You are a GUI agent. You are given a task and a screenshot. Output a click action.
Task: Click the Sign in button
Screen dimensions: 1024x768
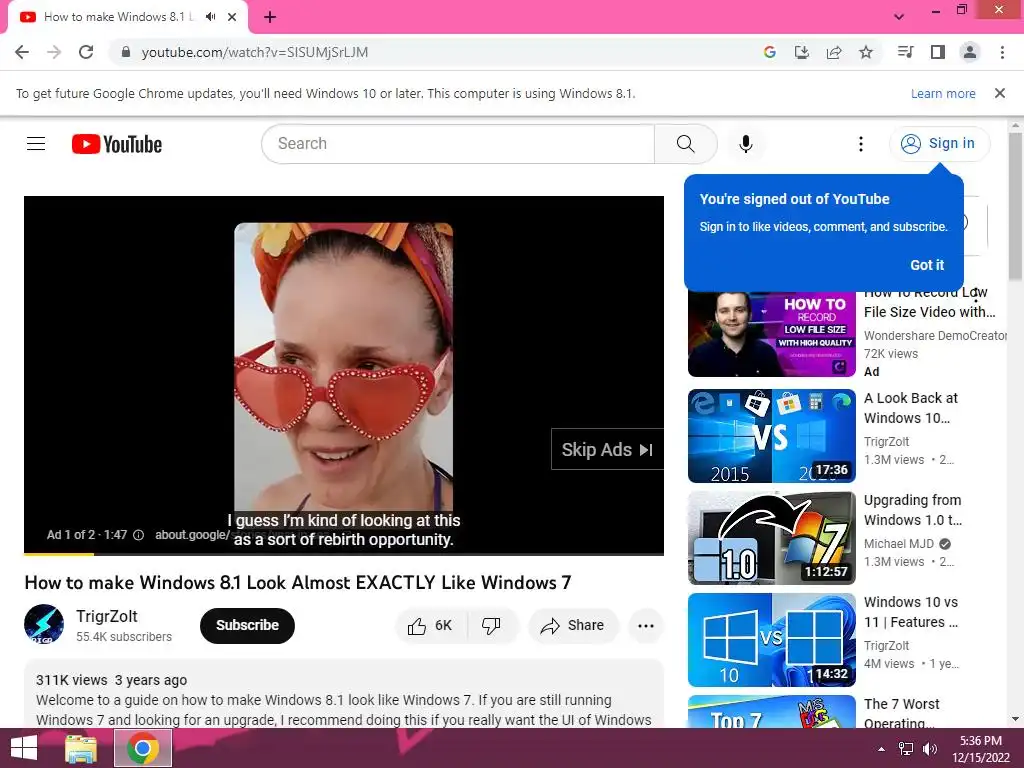point(939,144)
